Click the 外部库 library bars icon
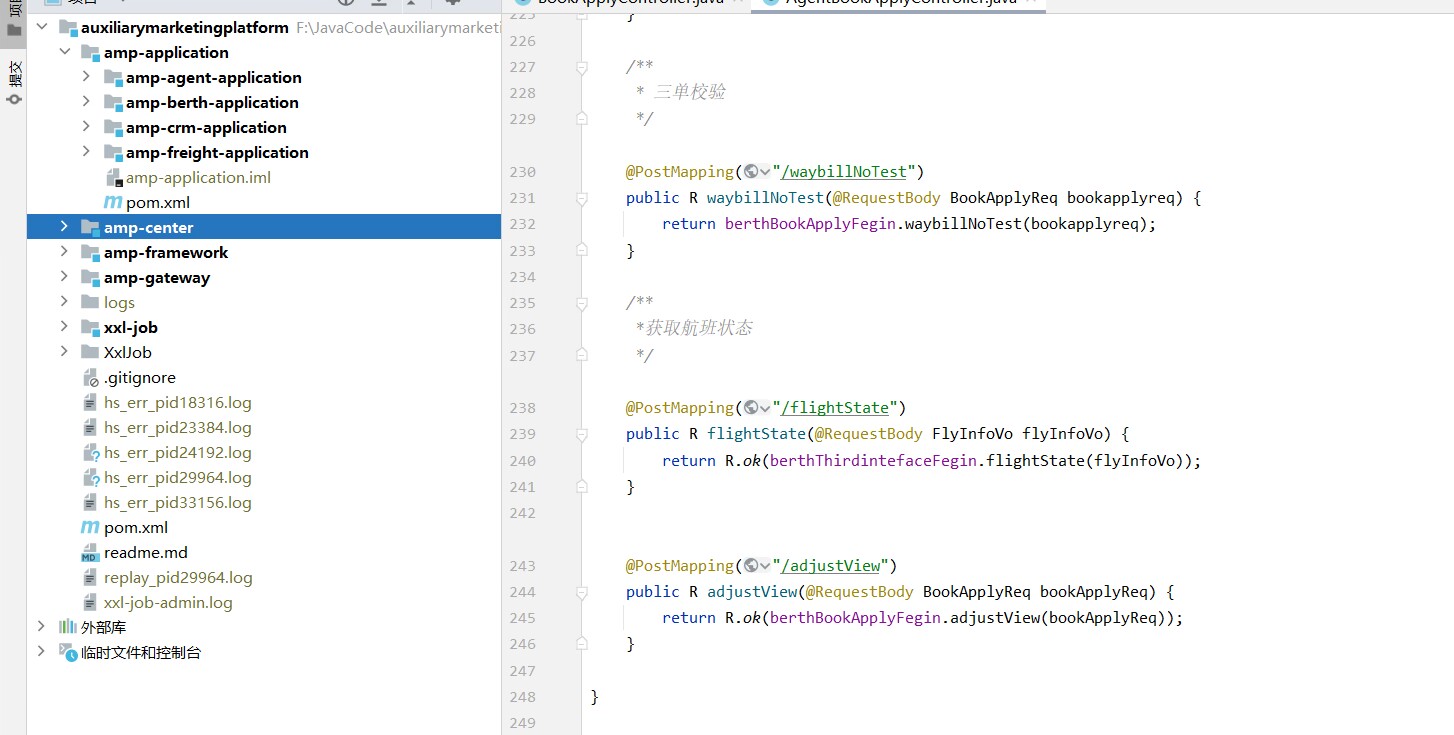Screen dimensions: 1454x735 67,627
